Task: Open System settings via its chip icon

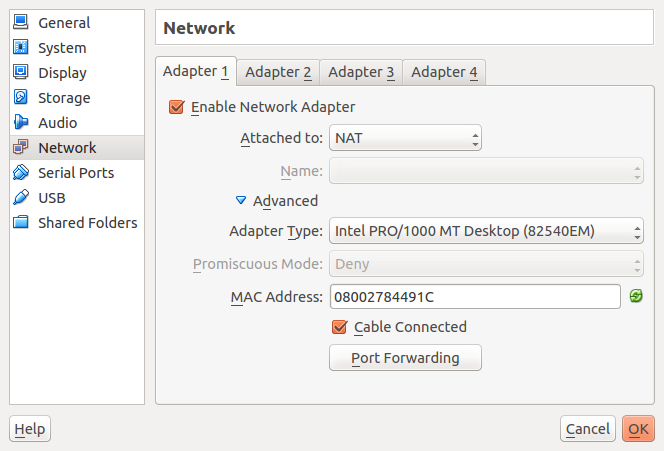Action: [x=21, y=48]
